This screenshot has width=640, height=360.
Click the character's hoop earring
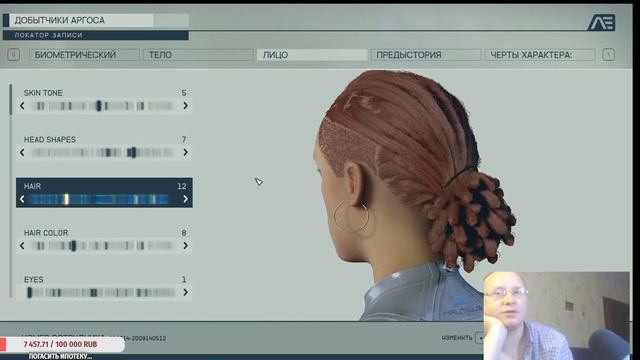351,218
